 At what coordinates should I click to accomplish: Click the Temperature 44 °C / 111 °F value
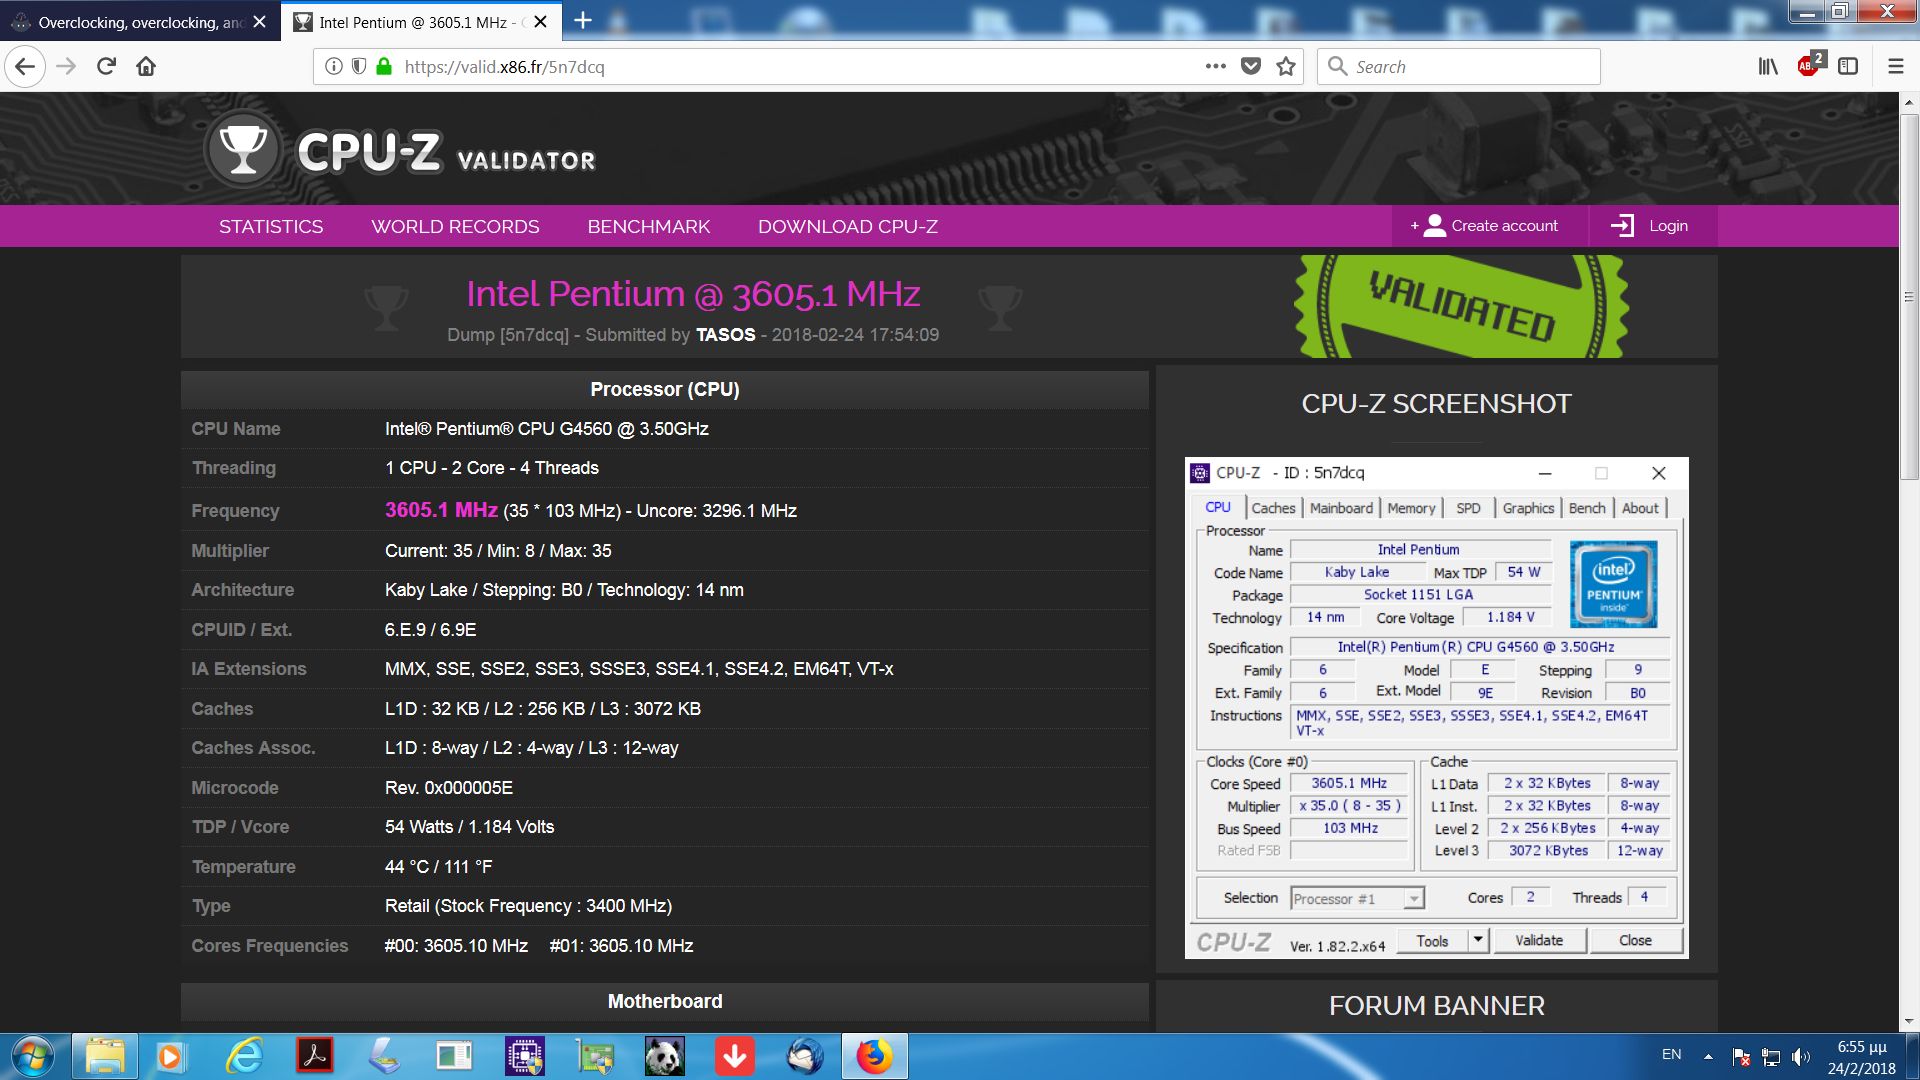[438, 867]
